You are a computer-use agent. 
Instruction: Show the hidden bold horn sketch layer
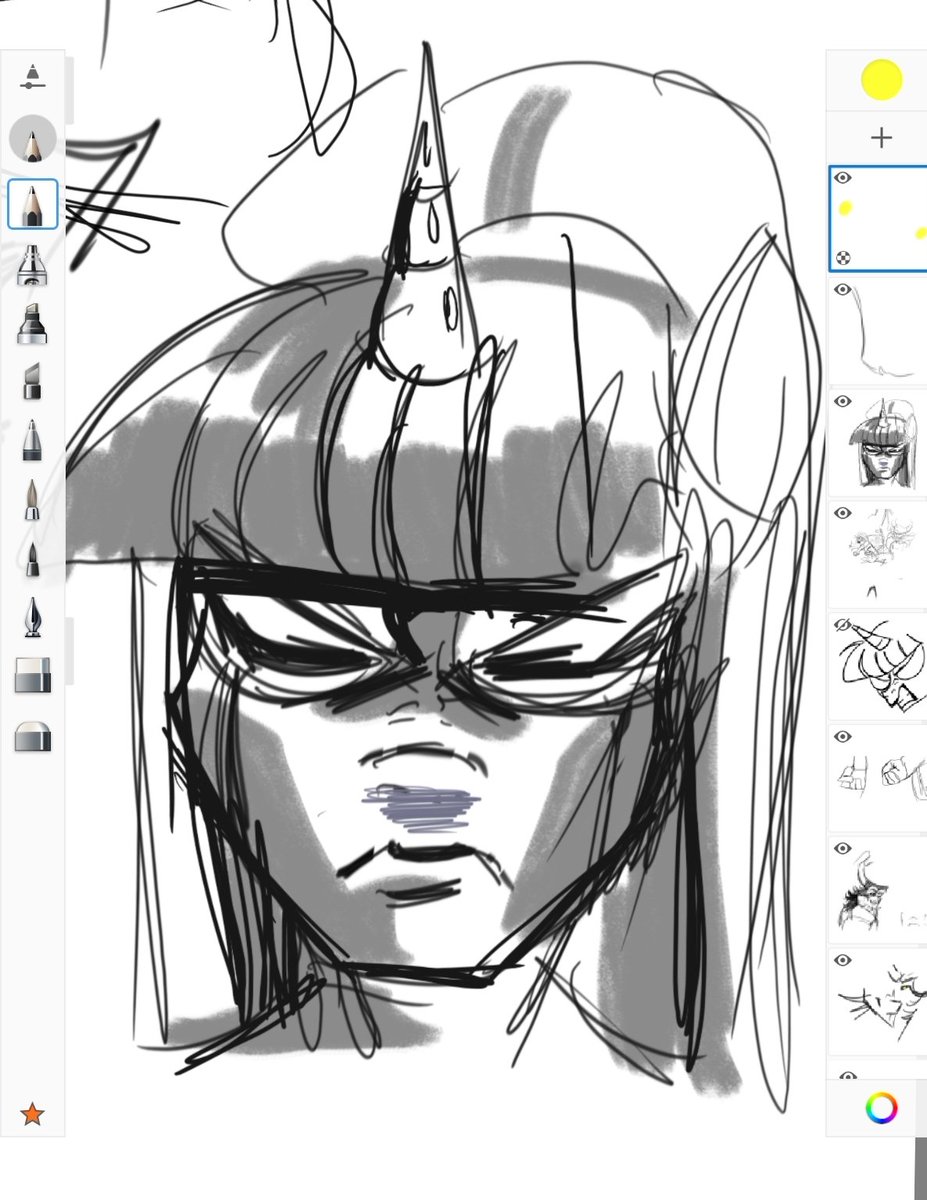[x=843, y=625]
